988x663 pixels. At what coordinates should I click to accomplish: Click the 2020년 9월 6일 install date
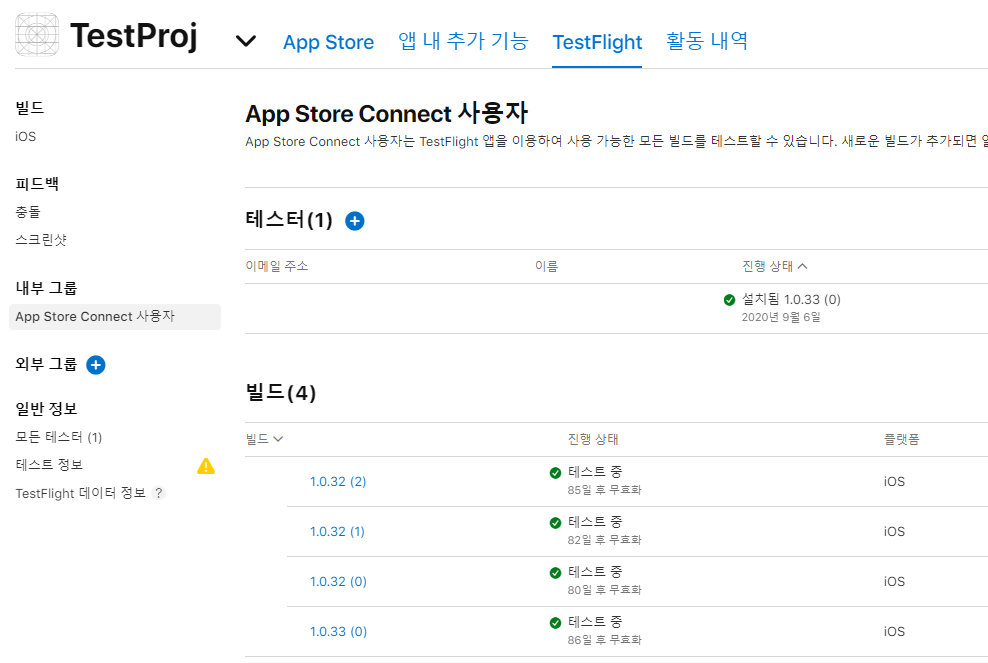pyautogui.click(x=781, y=317)
